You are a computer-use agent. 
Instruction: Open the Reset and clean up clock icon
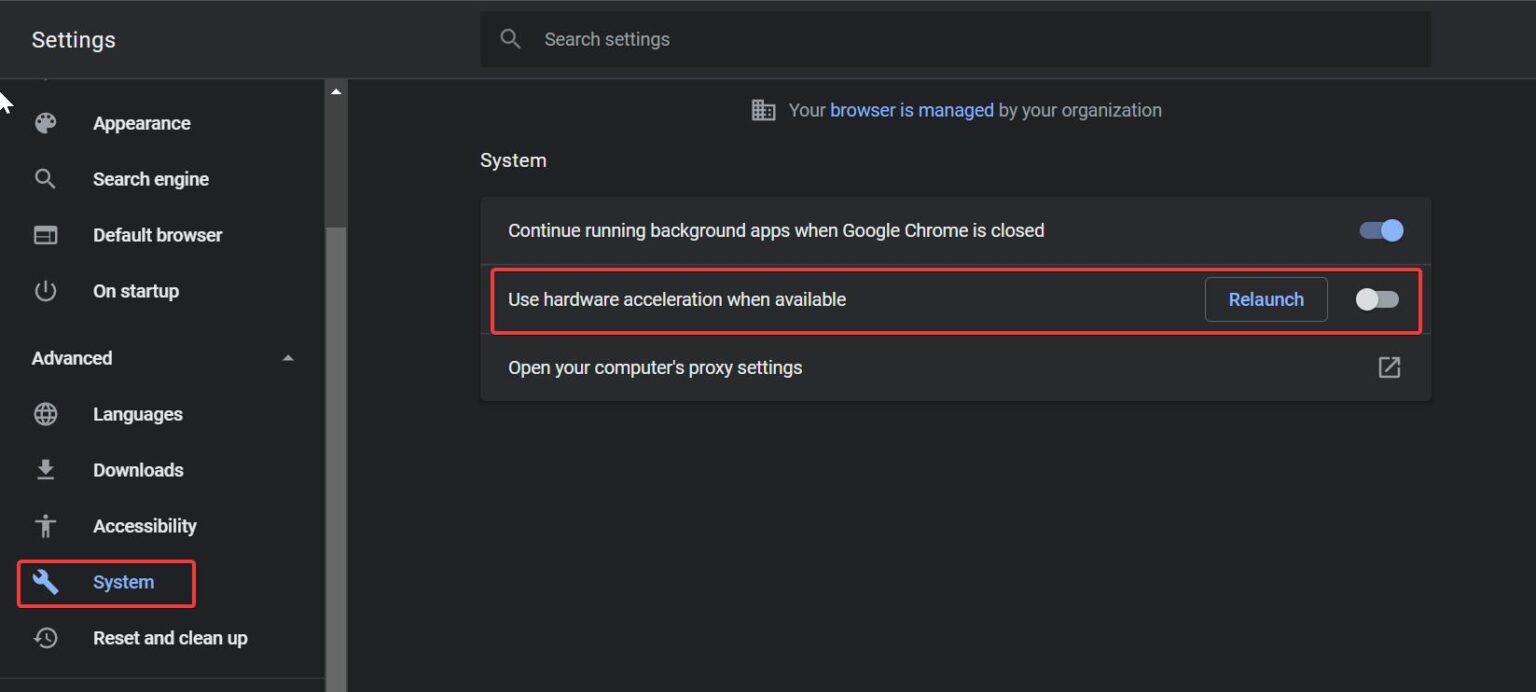point(46,638)
